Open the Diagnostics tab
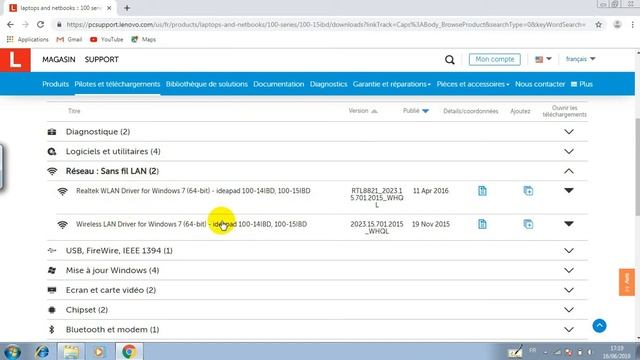This screenshot has height=360, width=640. 329,84
